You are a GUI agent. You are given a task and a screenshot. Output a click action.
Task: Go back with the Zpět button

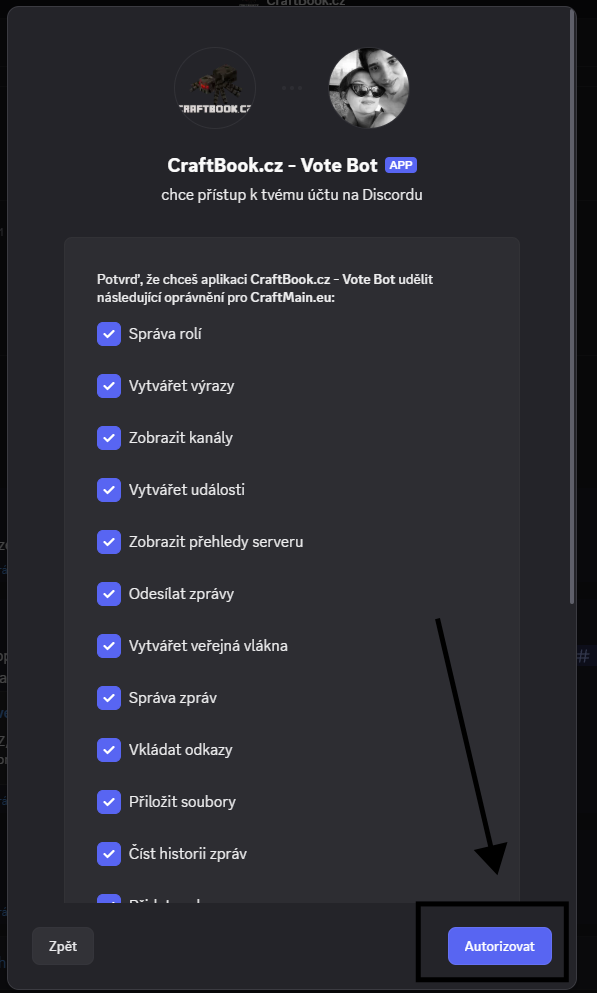(x=63, y=946)
